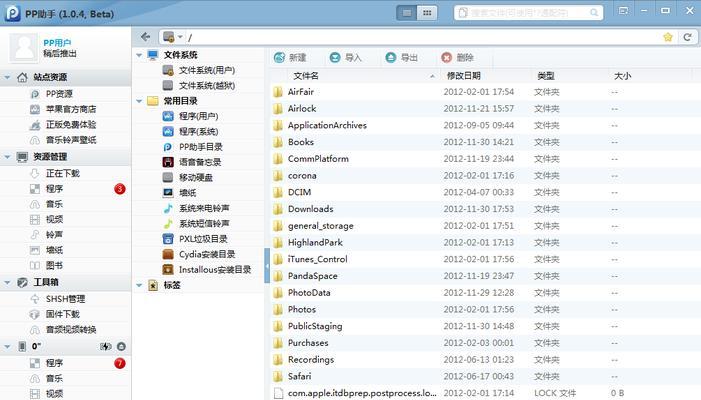The image size is (701, 400).
Task: Click the yellow favorite star icon
Action: 667,37
